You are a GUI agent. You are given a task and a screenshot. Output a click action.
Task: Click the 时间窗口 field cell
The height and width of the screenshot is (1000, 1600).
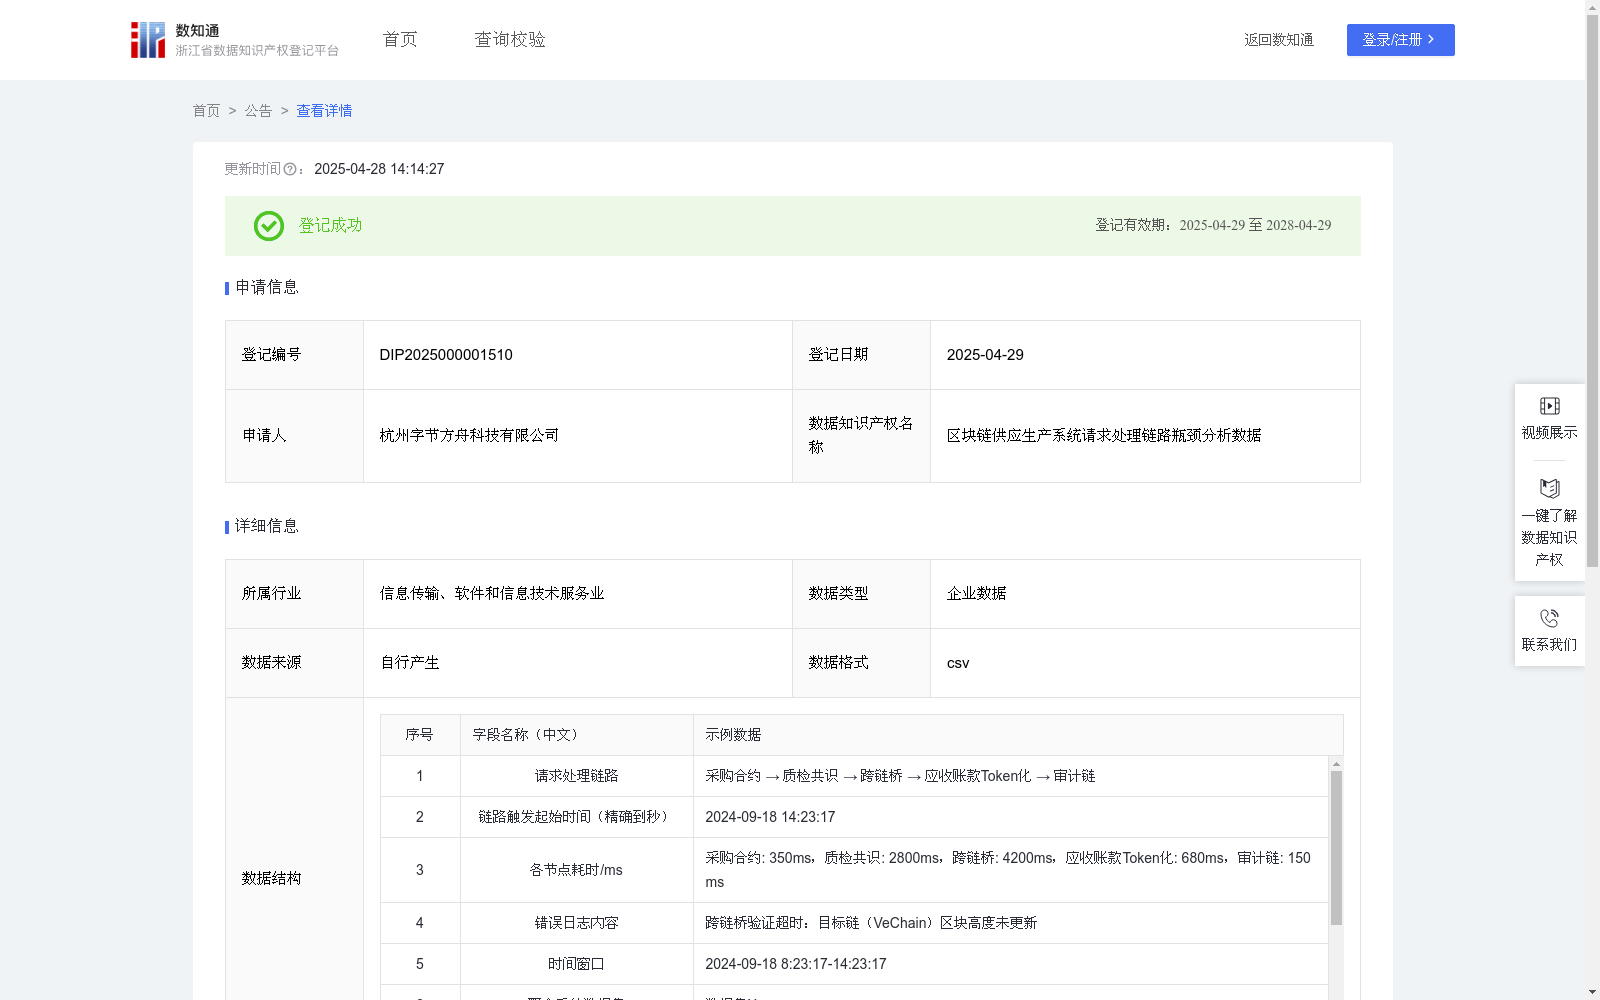point(576,964)
